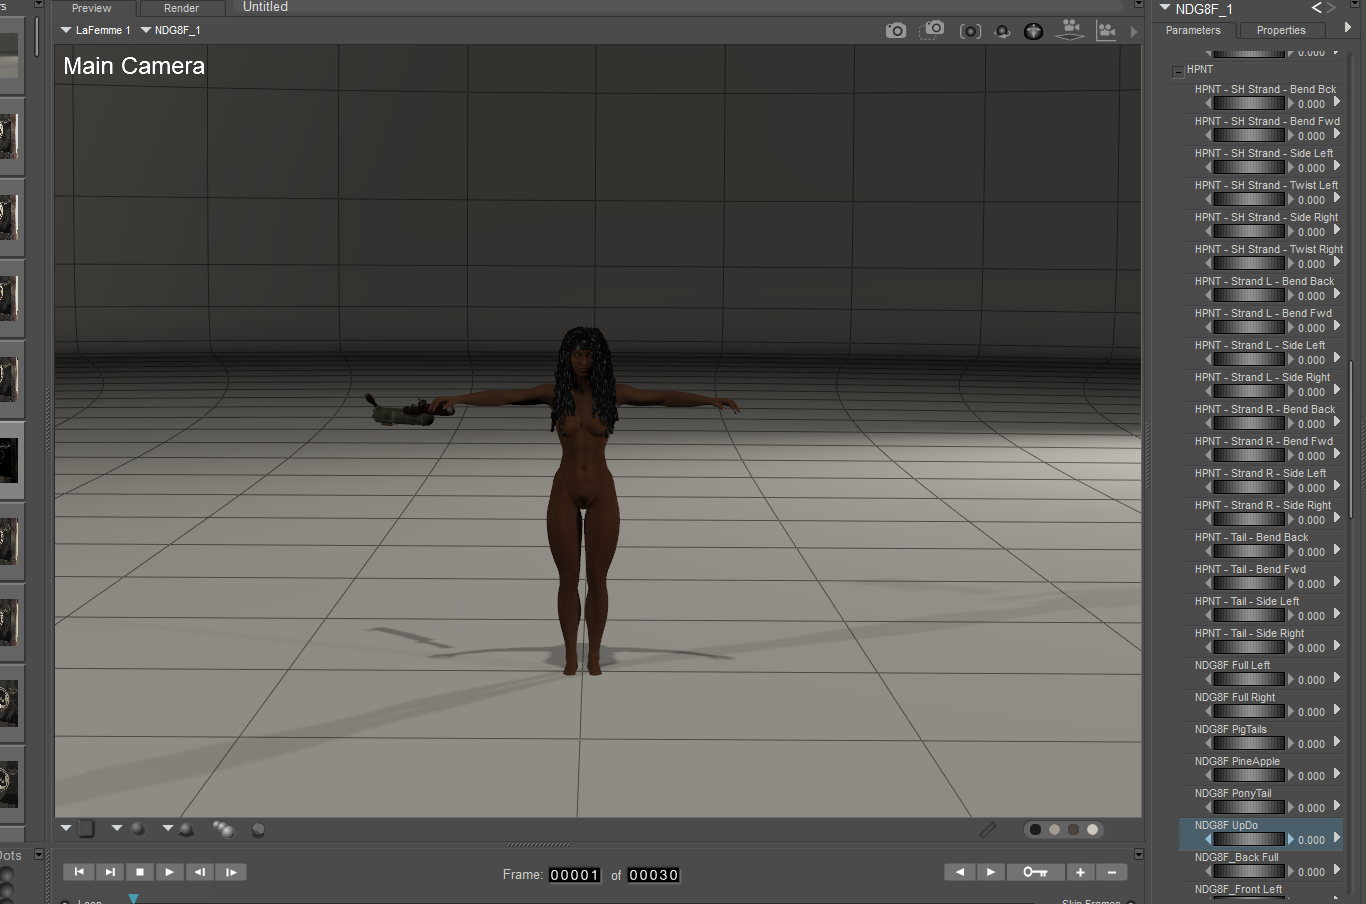Select the Preview tab
Viewport: 1366px width, 904px height.
pos(92,8)
